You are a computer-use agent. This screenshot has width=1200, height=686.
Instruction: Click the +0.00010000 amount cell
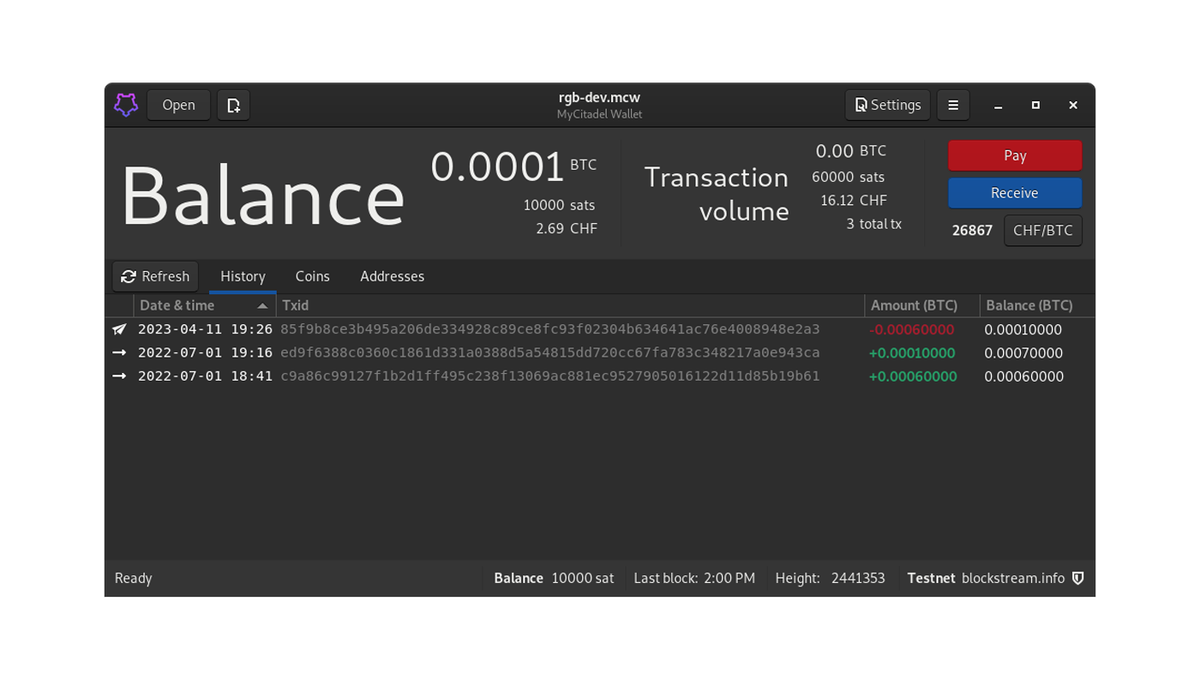pos(912,353)
